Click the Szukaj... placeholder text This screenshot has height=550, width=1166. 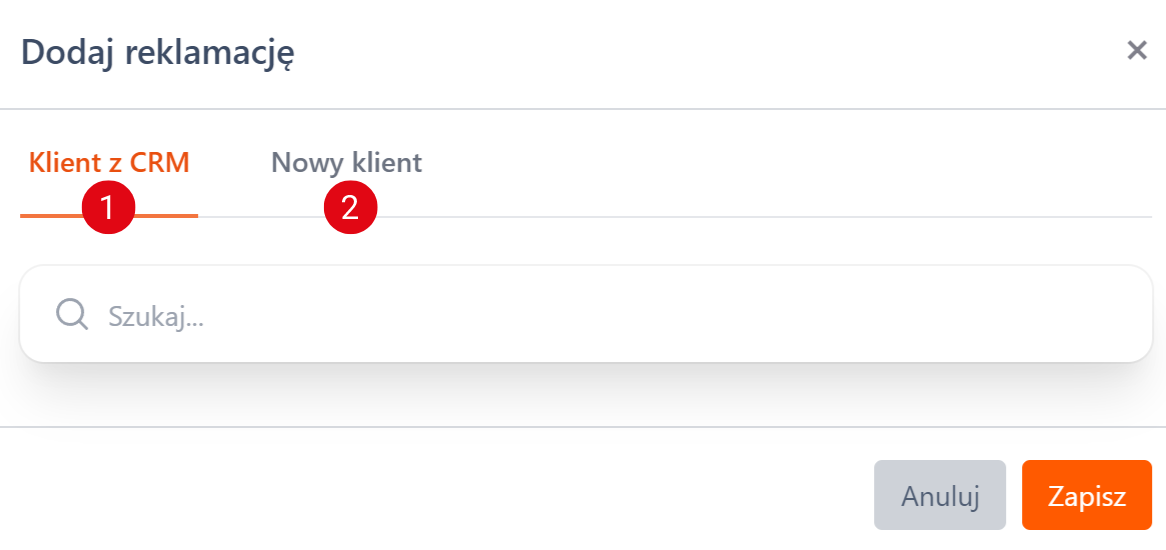coord(156,317)
